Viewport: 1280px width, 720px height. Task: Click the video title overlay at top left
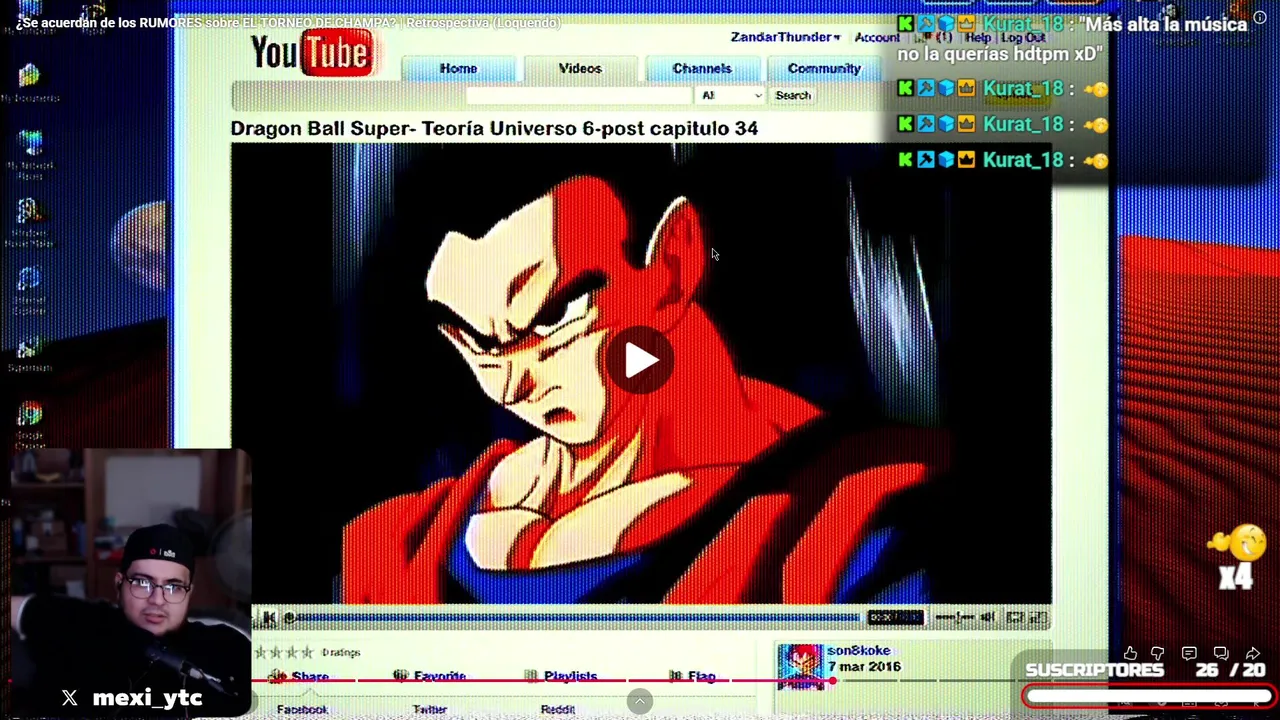pos(288,22)
